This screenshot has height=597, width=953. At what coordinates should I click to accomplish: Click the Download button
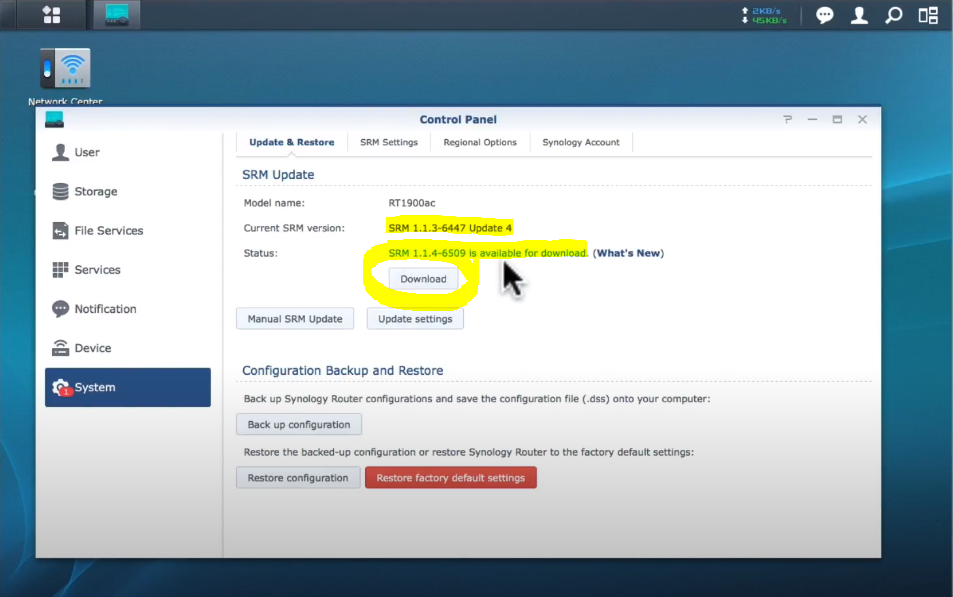click(x=423, y=279)
